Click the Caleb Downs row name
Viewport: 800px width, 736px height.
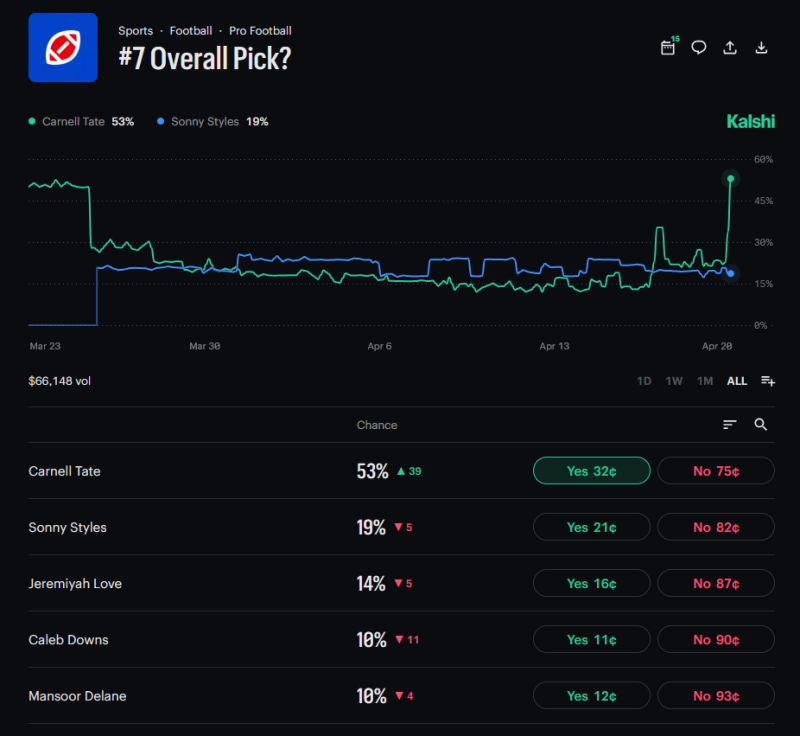tap(68, 640)
